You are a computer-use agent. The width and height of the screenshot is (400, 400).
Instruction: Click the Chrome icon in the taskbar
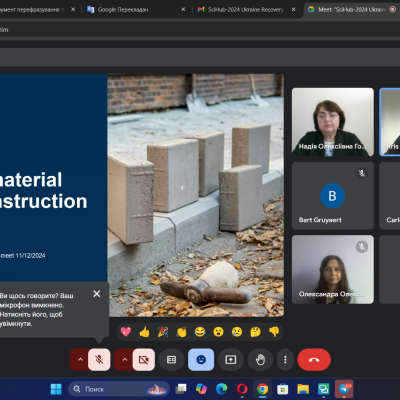[262, 389]
